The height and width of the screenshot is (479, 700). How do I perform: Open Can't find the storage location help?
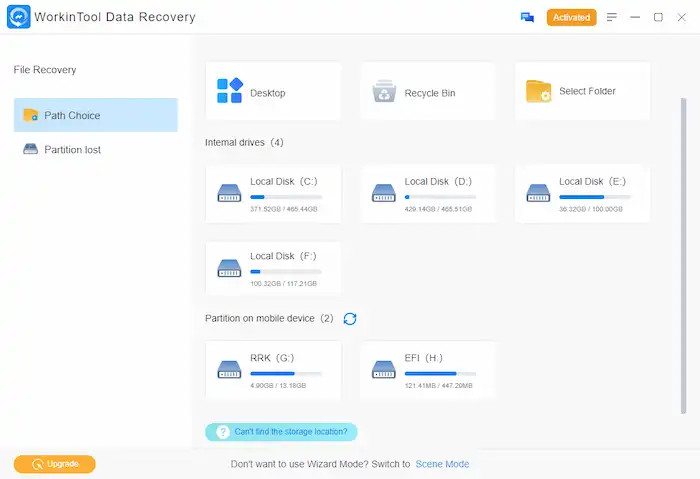tap(281, 432)
